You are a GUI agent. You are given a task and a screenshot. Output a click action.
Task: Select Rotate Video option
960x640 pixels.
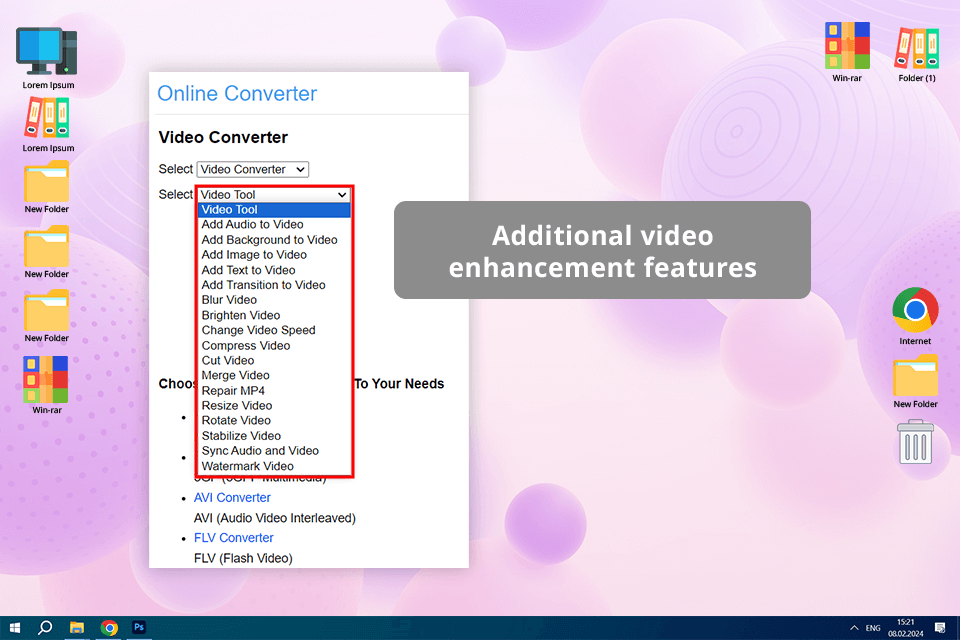274,421
